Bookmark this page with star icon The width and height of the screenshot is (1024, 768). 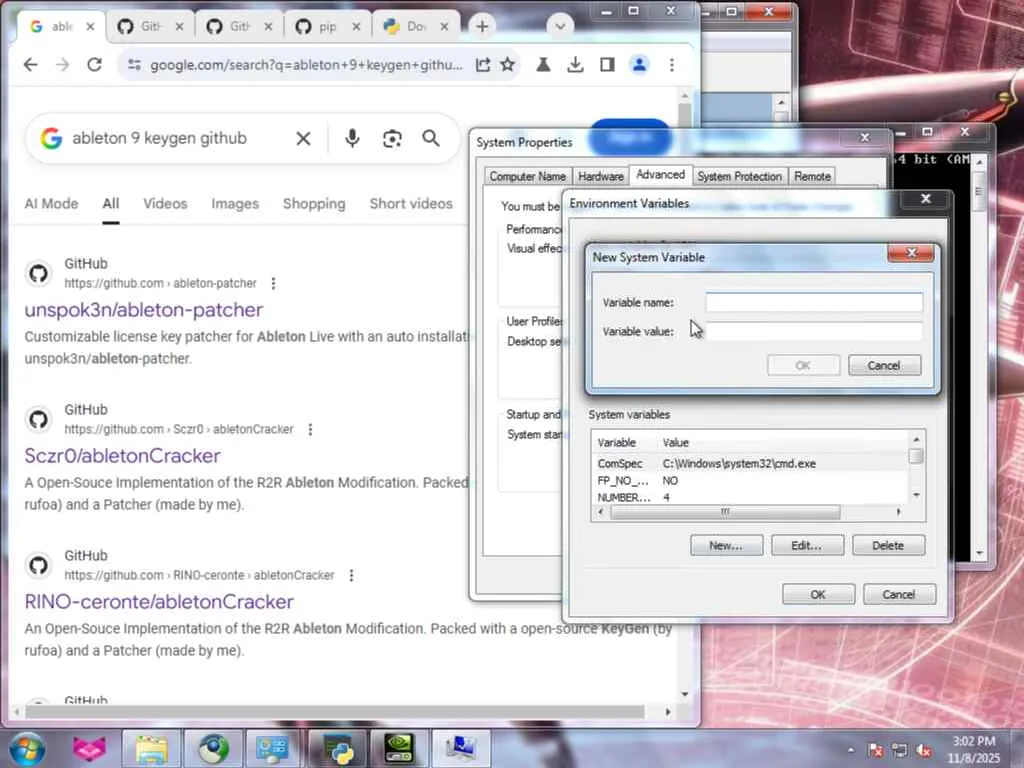point(507,65)
